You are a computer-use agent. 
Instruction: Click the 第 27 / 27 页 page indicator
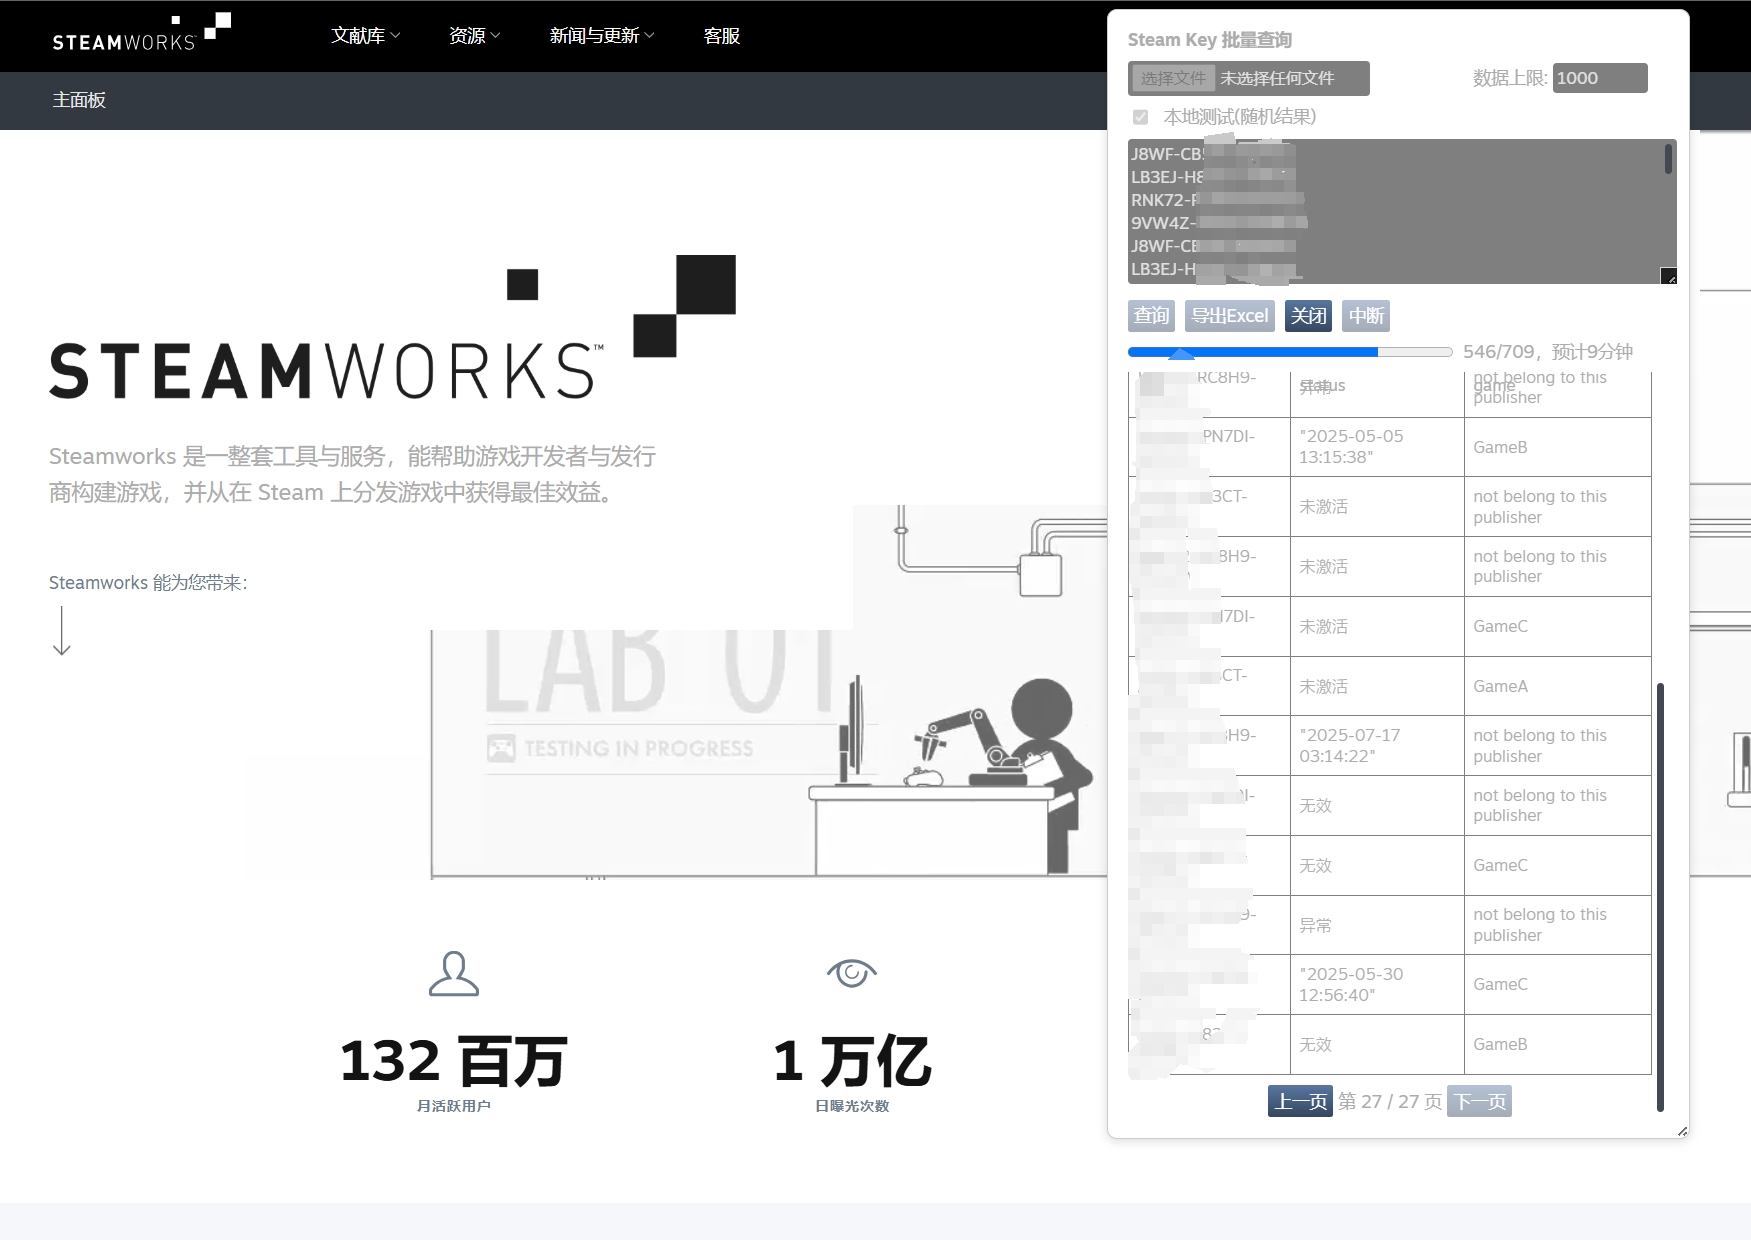[1390, 1101]
